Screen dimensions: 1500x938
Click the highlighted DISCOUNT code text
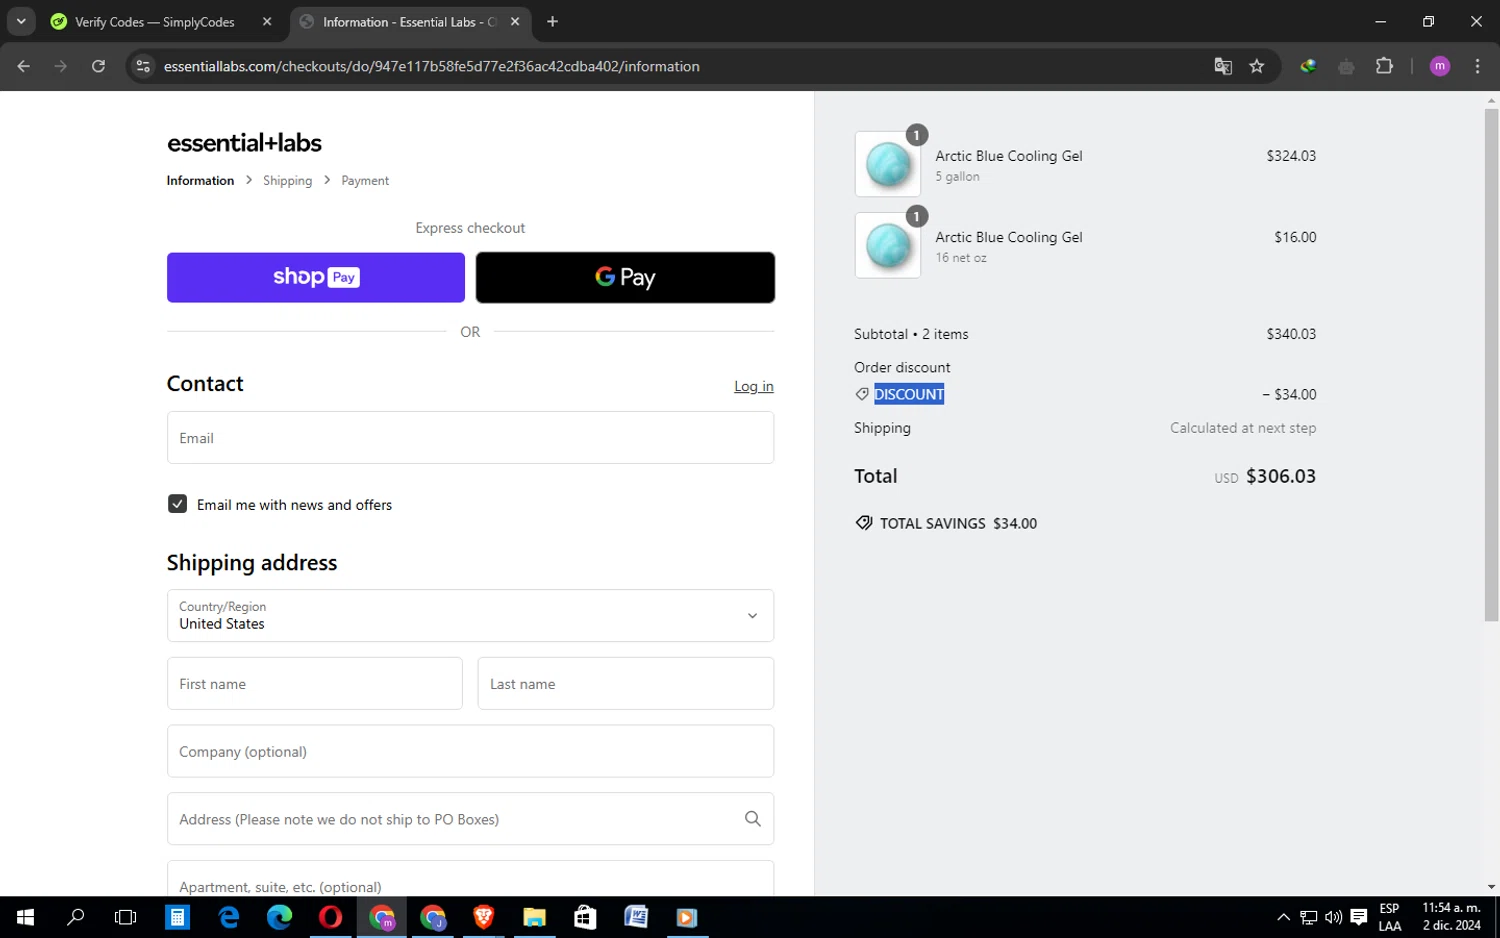tap(909, 394)
